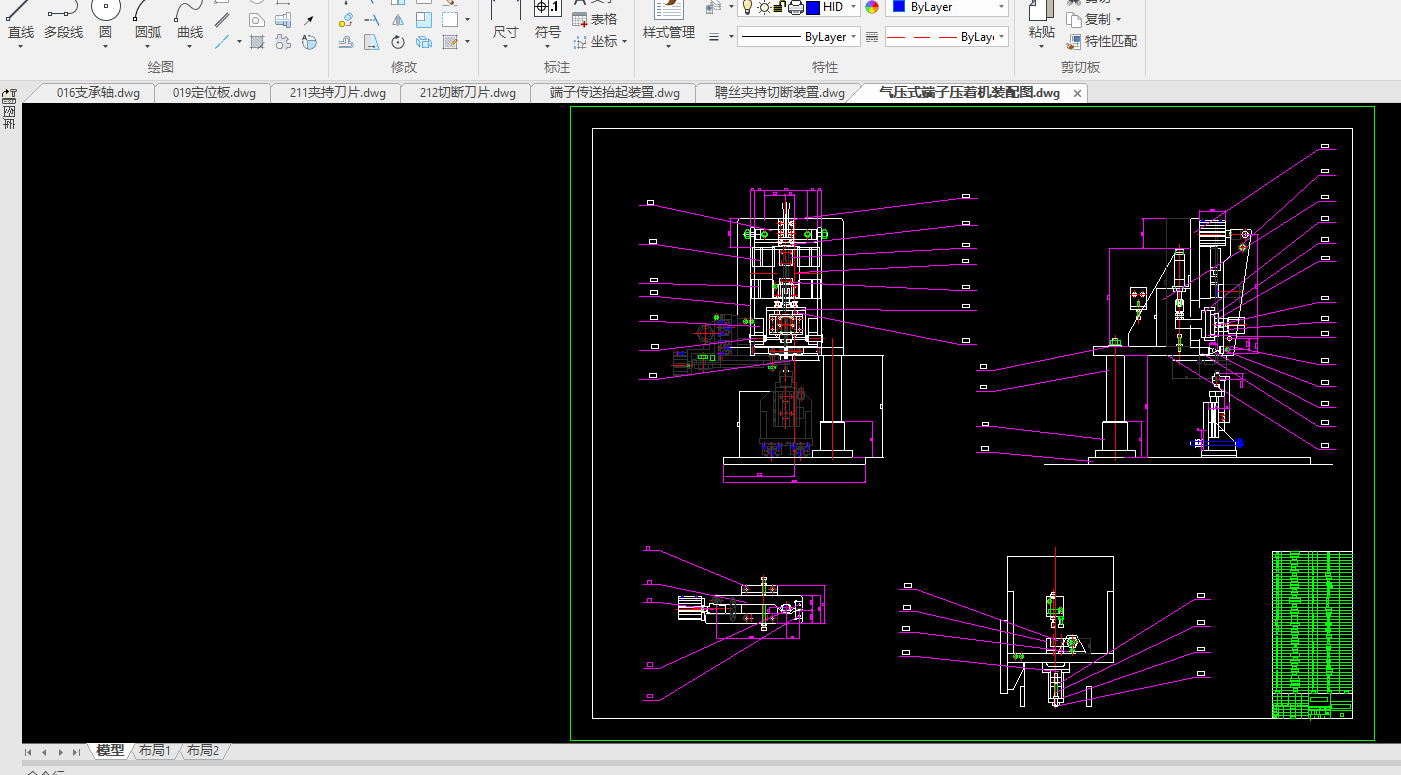Toggle layer freeze sun icon
Image resolution: width=1401 pixels, height=775 pixels.
coord(763,7)
